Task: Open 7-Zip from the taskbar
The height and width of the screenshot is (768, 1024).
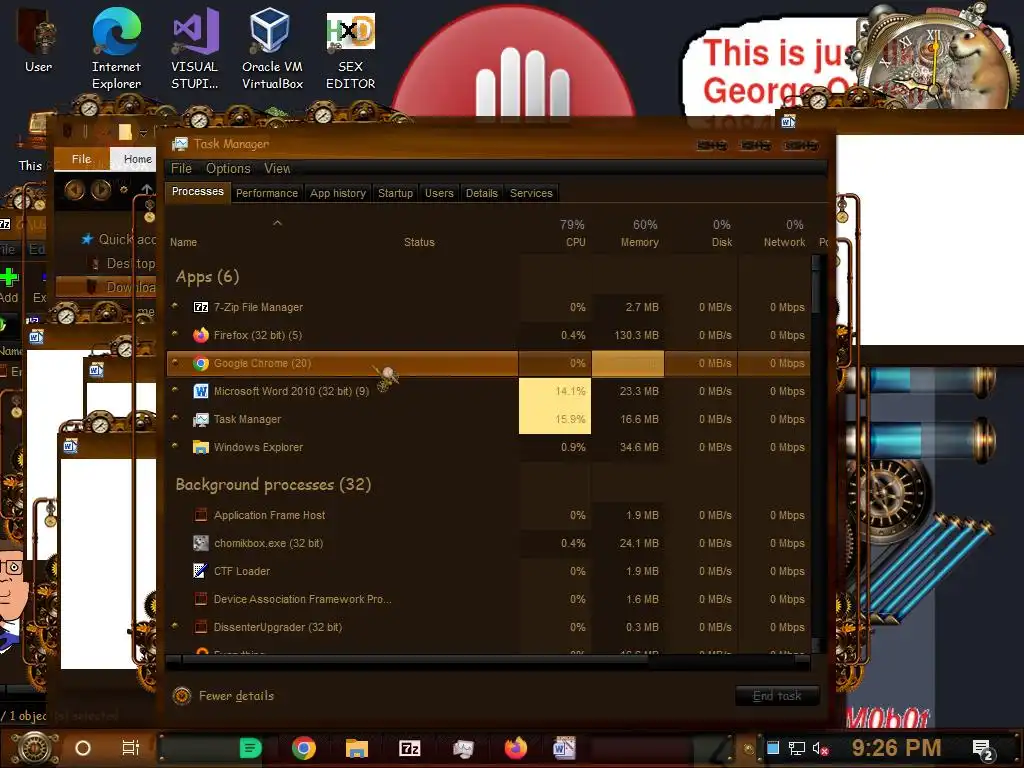Action: click(409, 748)
